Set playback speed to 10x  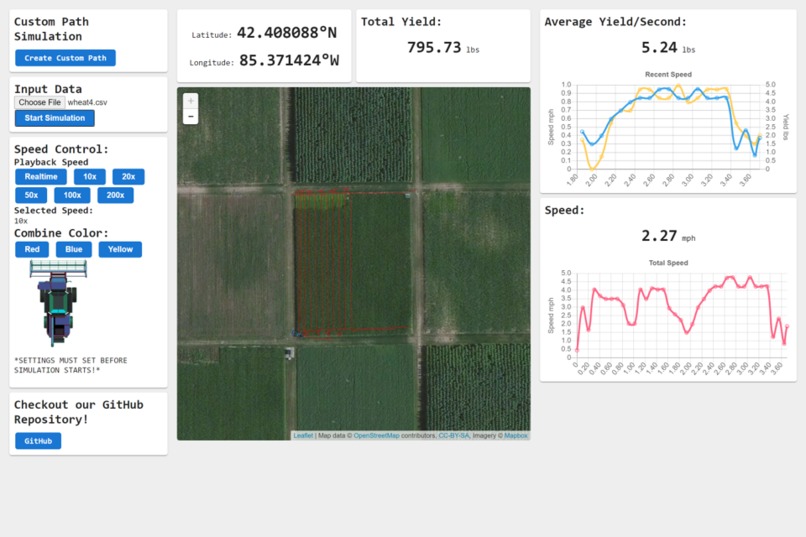90,177
